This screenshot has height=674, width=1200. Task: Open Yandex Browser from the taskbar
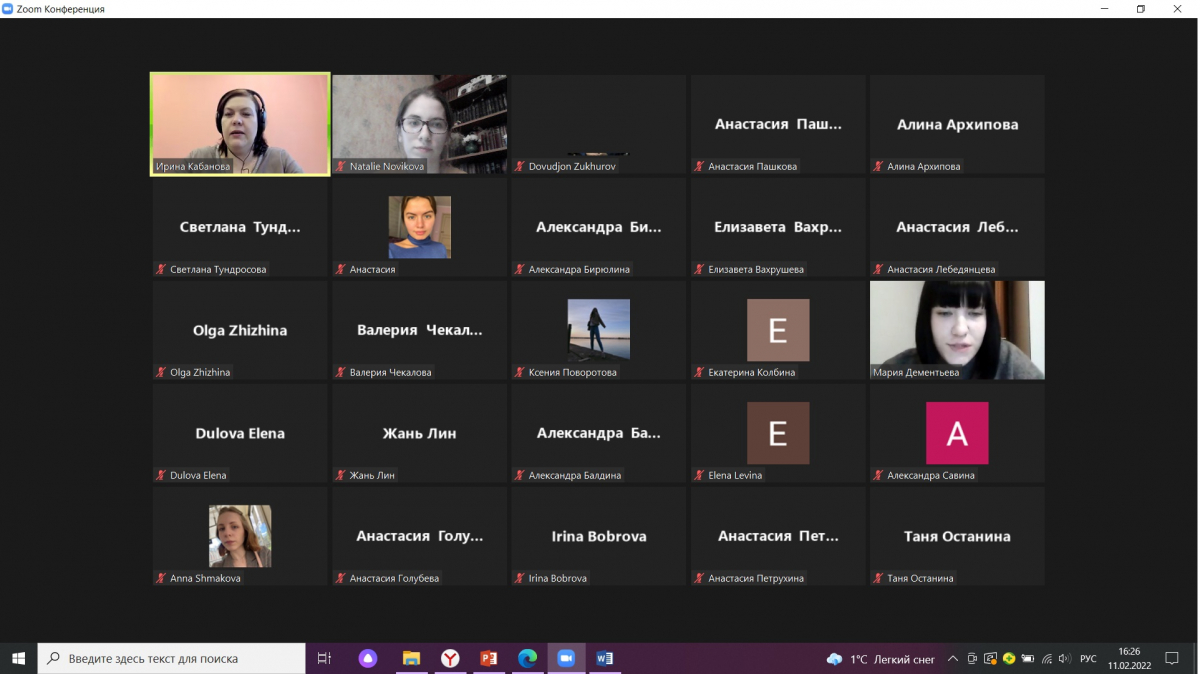450,658
